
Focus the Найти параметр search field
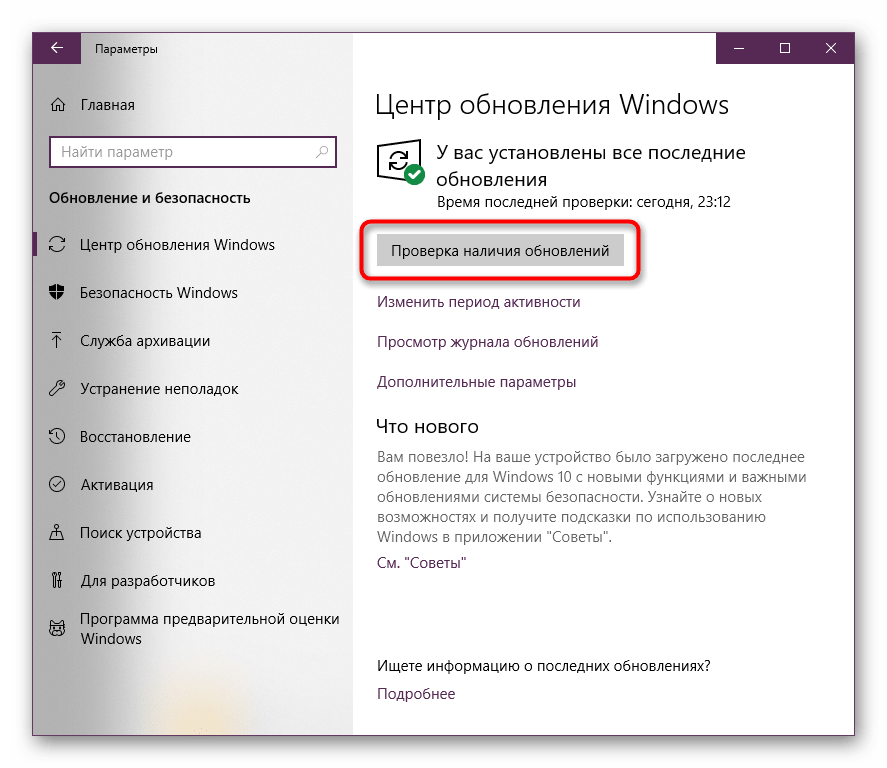pyautogui.click(x=193, y=152)
